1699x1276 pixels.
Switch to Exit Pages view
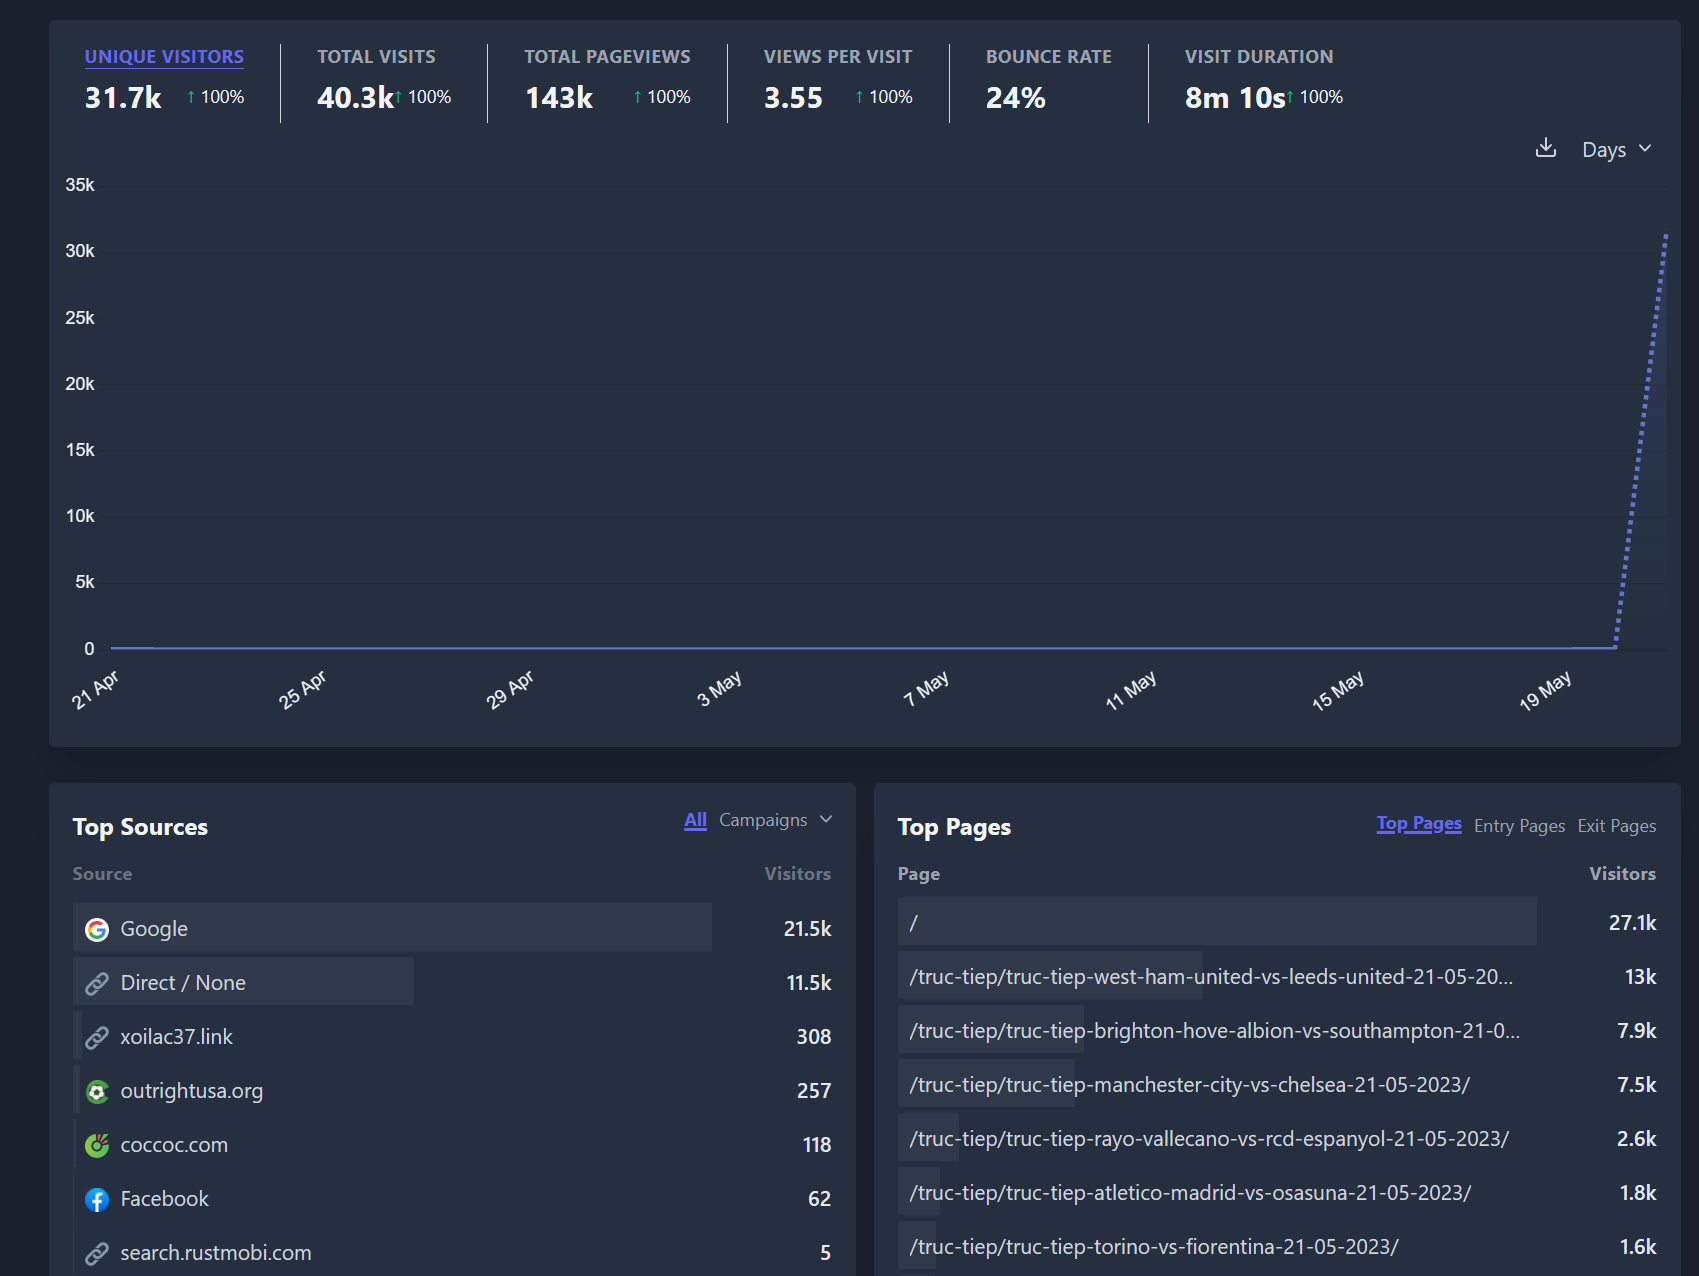(x=1616, y=825)
